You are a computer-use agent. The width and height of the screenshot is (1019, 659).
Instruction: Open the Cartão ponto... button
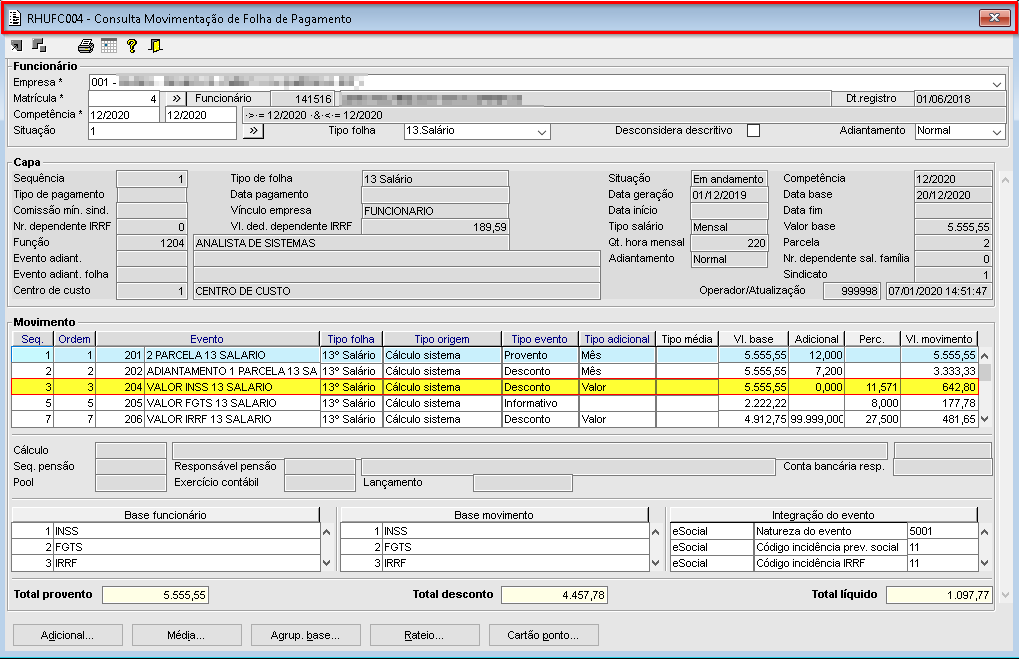(x=544, y=635)
